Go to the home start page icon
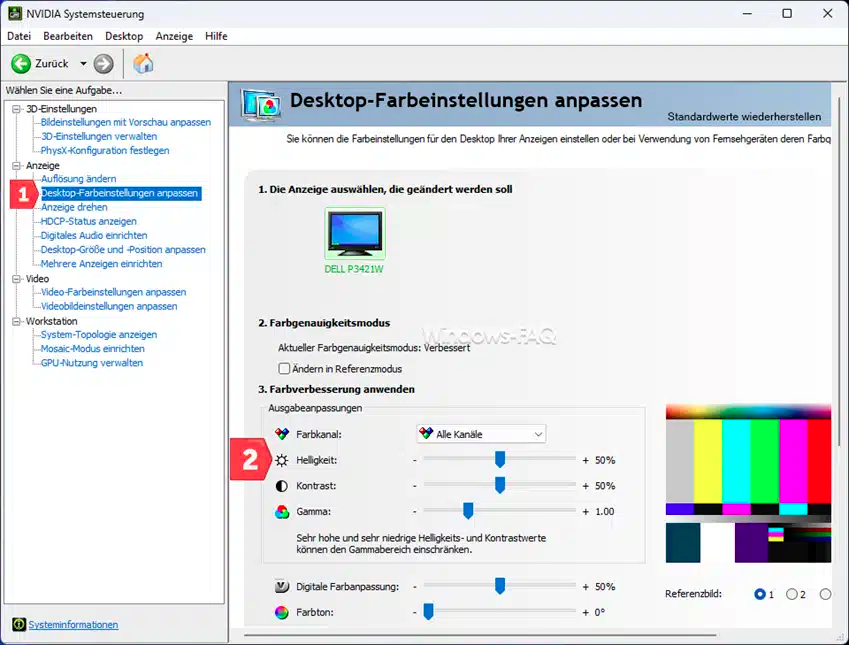The height and width of the screenshot is (645, 849). pyautogui.click(x=143, y=63)
